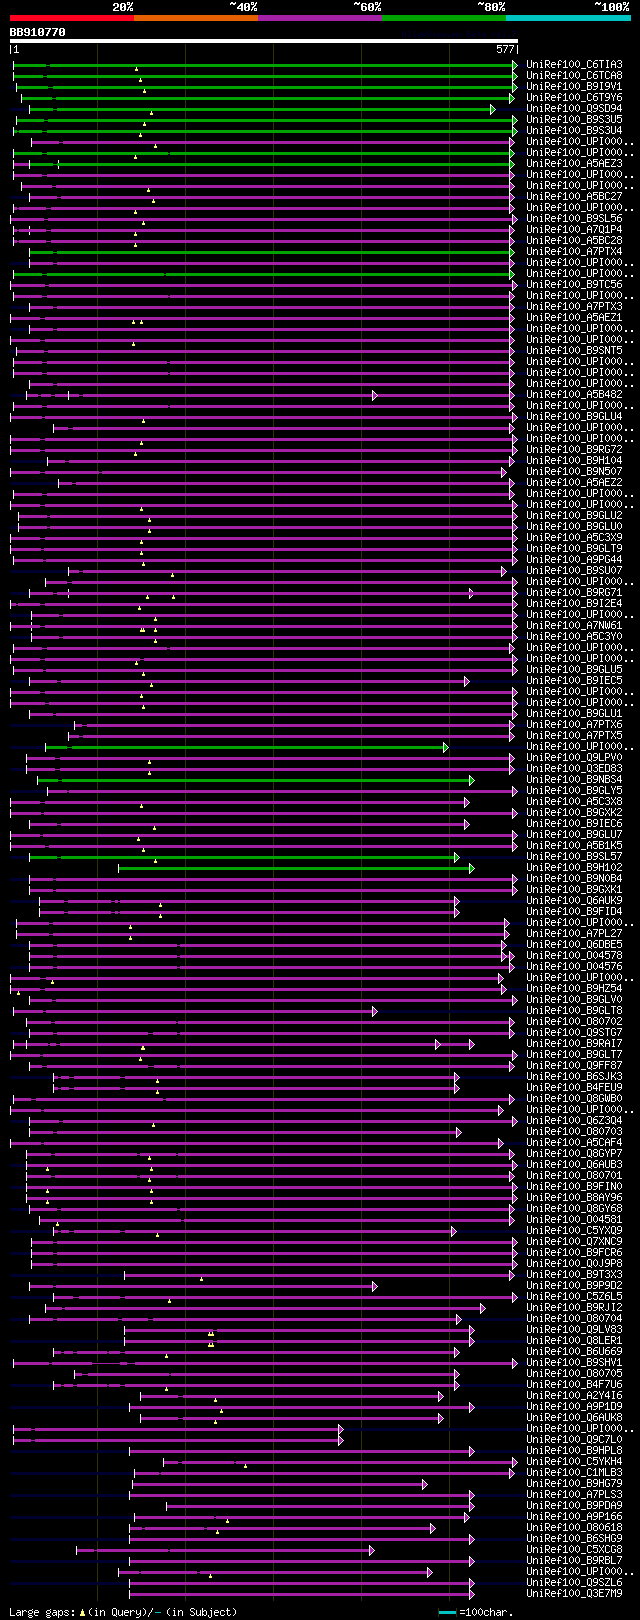
Task: Click the purple ~60% legend color segment
Action: 319,18
